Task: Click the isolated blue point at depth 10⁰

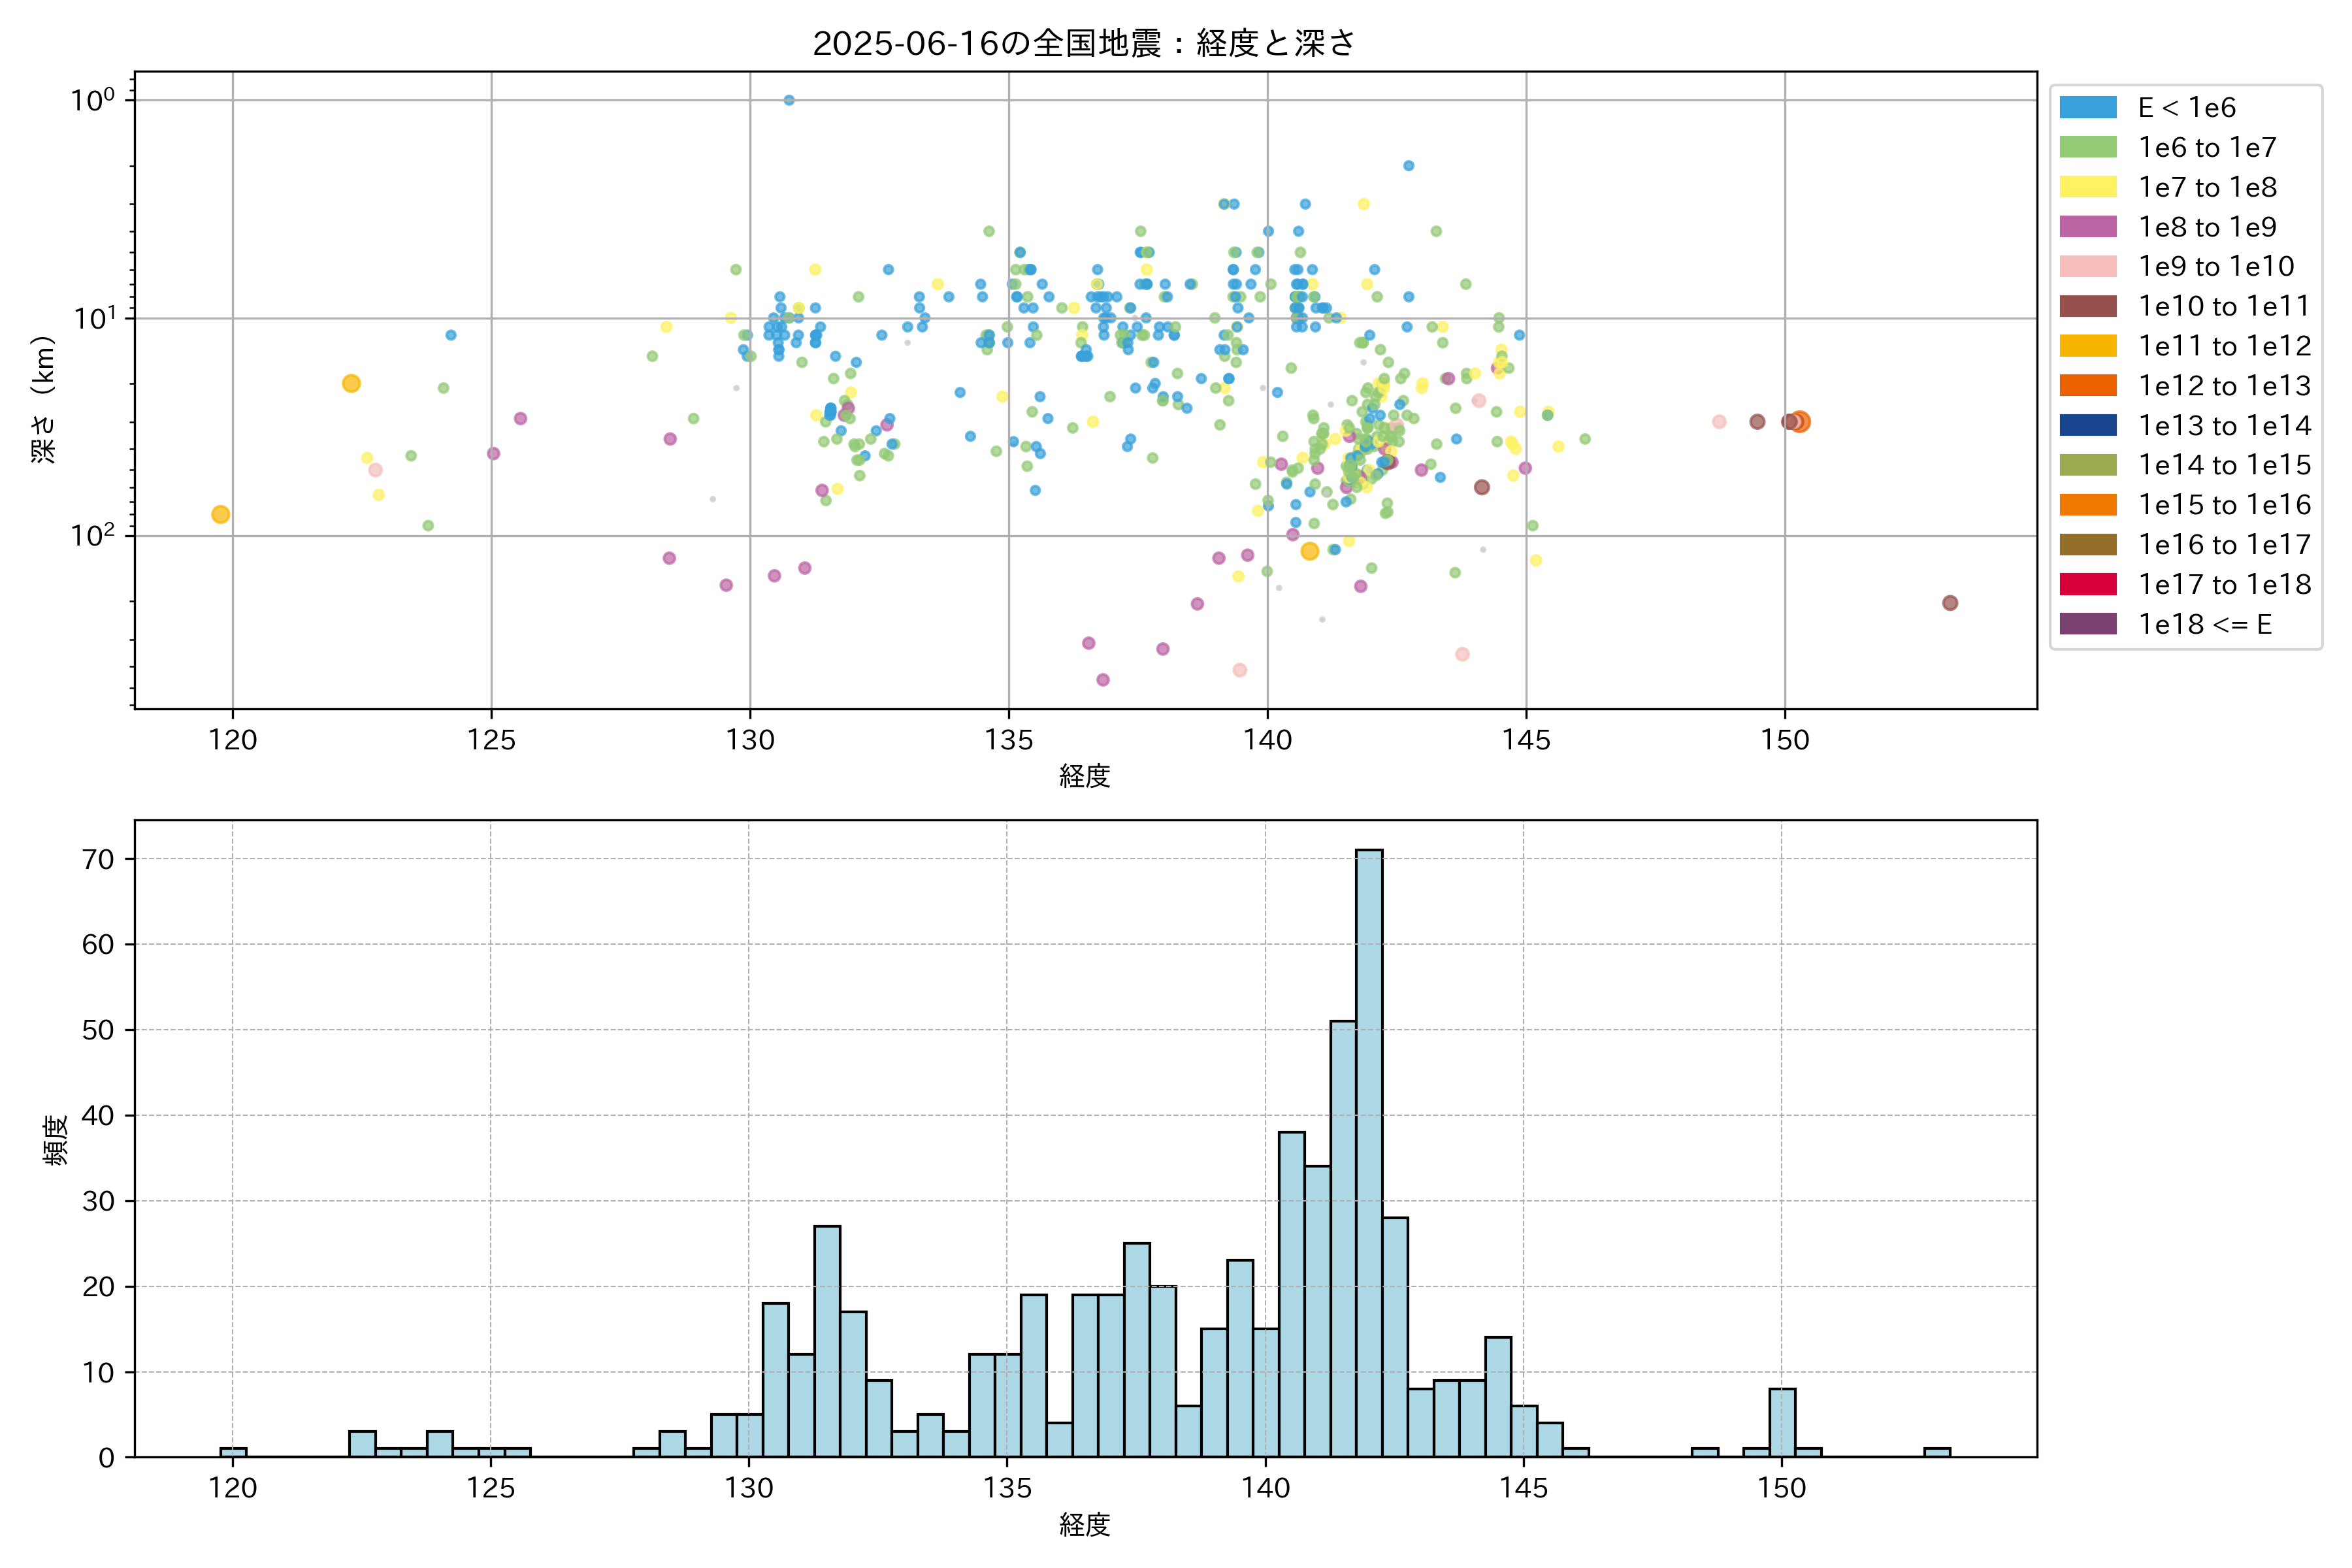Action: pos(789,100)
